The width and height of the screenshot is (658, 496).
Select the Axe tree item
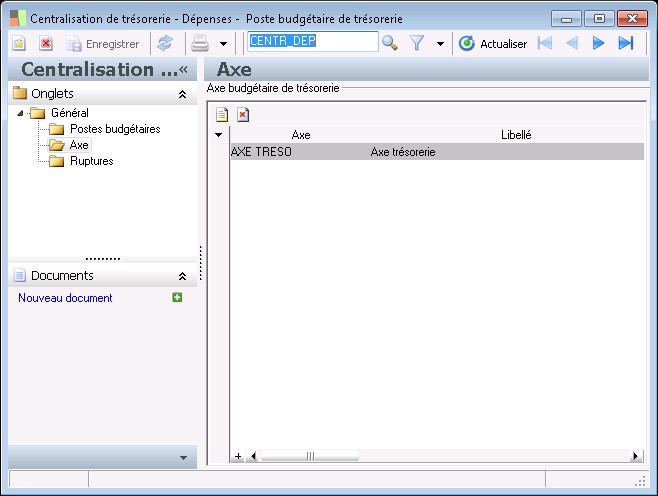click(79, 145)
